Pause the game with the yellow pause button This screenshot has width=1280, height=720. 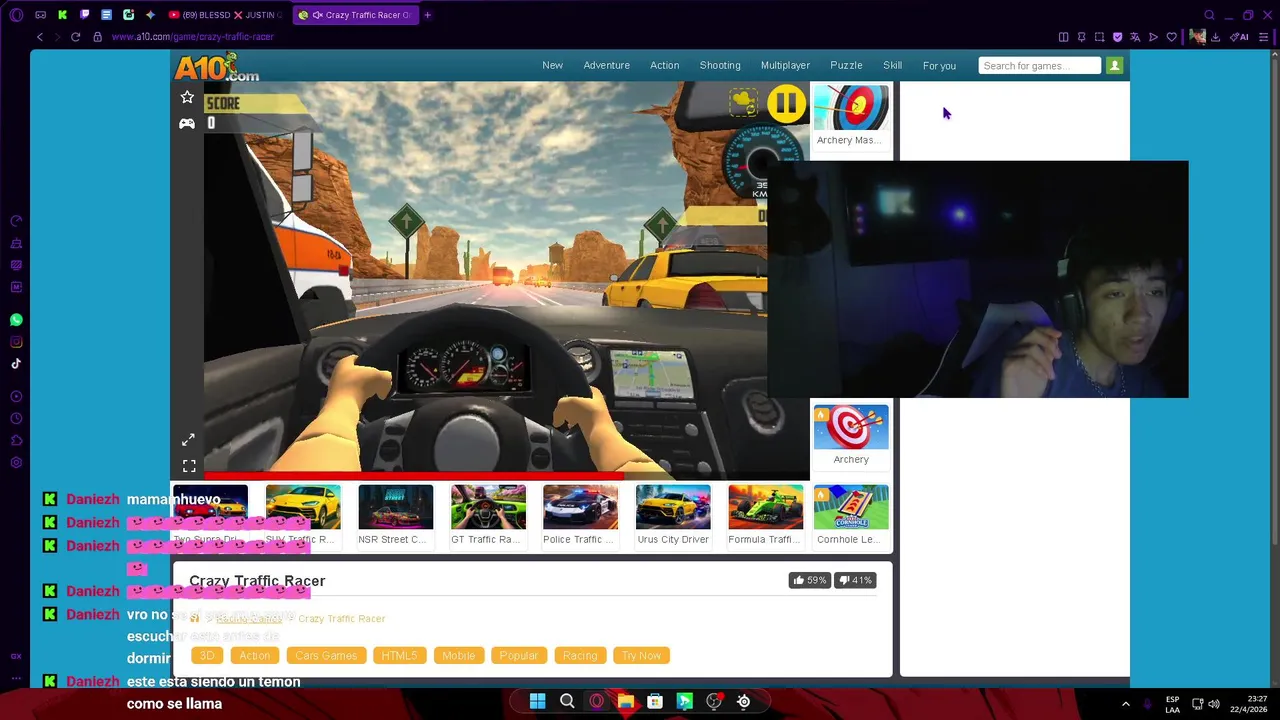[786, 104]
